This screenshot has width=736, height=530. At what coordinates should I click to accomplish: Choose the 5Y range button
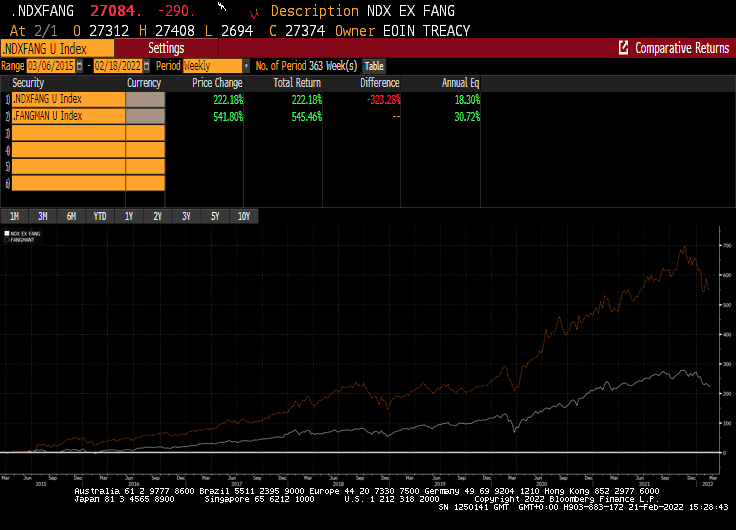pos(215,216)
